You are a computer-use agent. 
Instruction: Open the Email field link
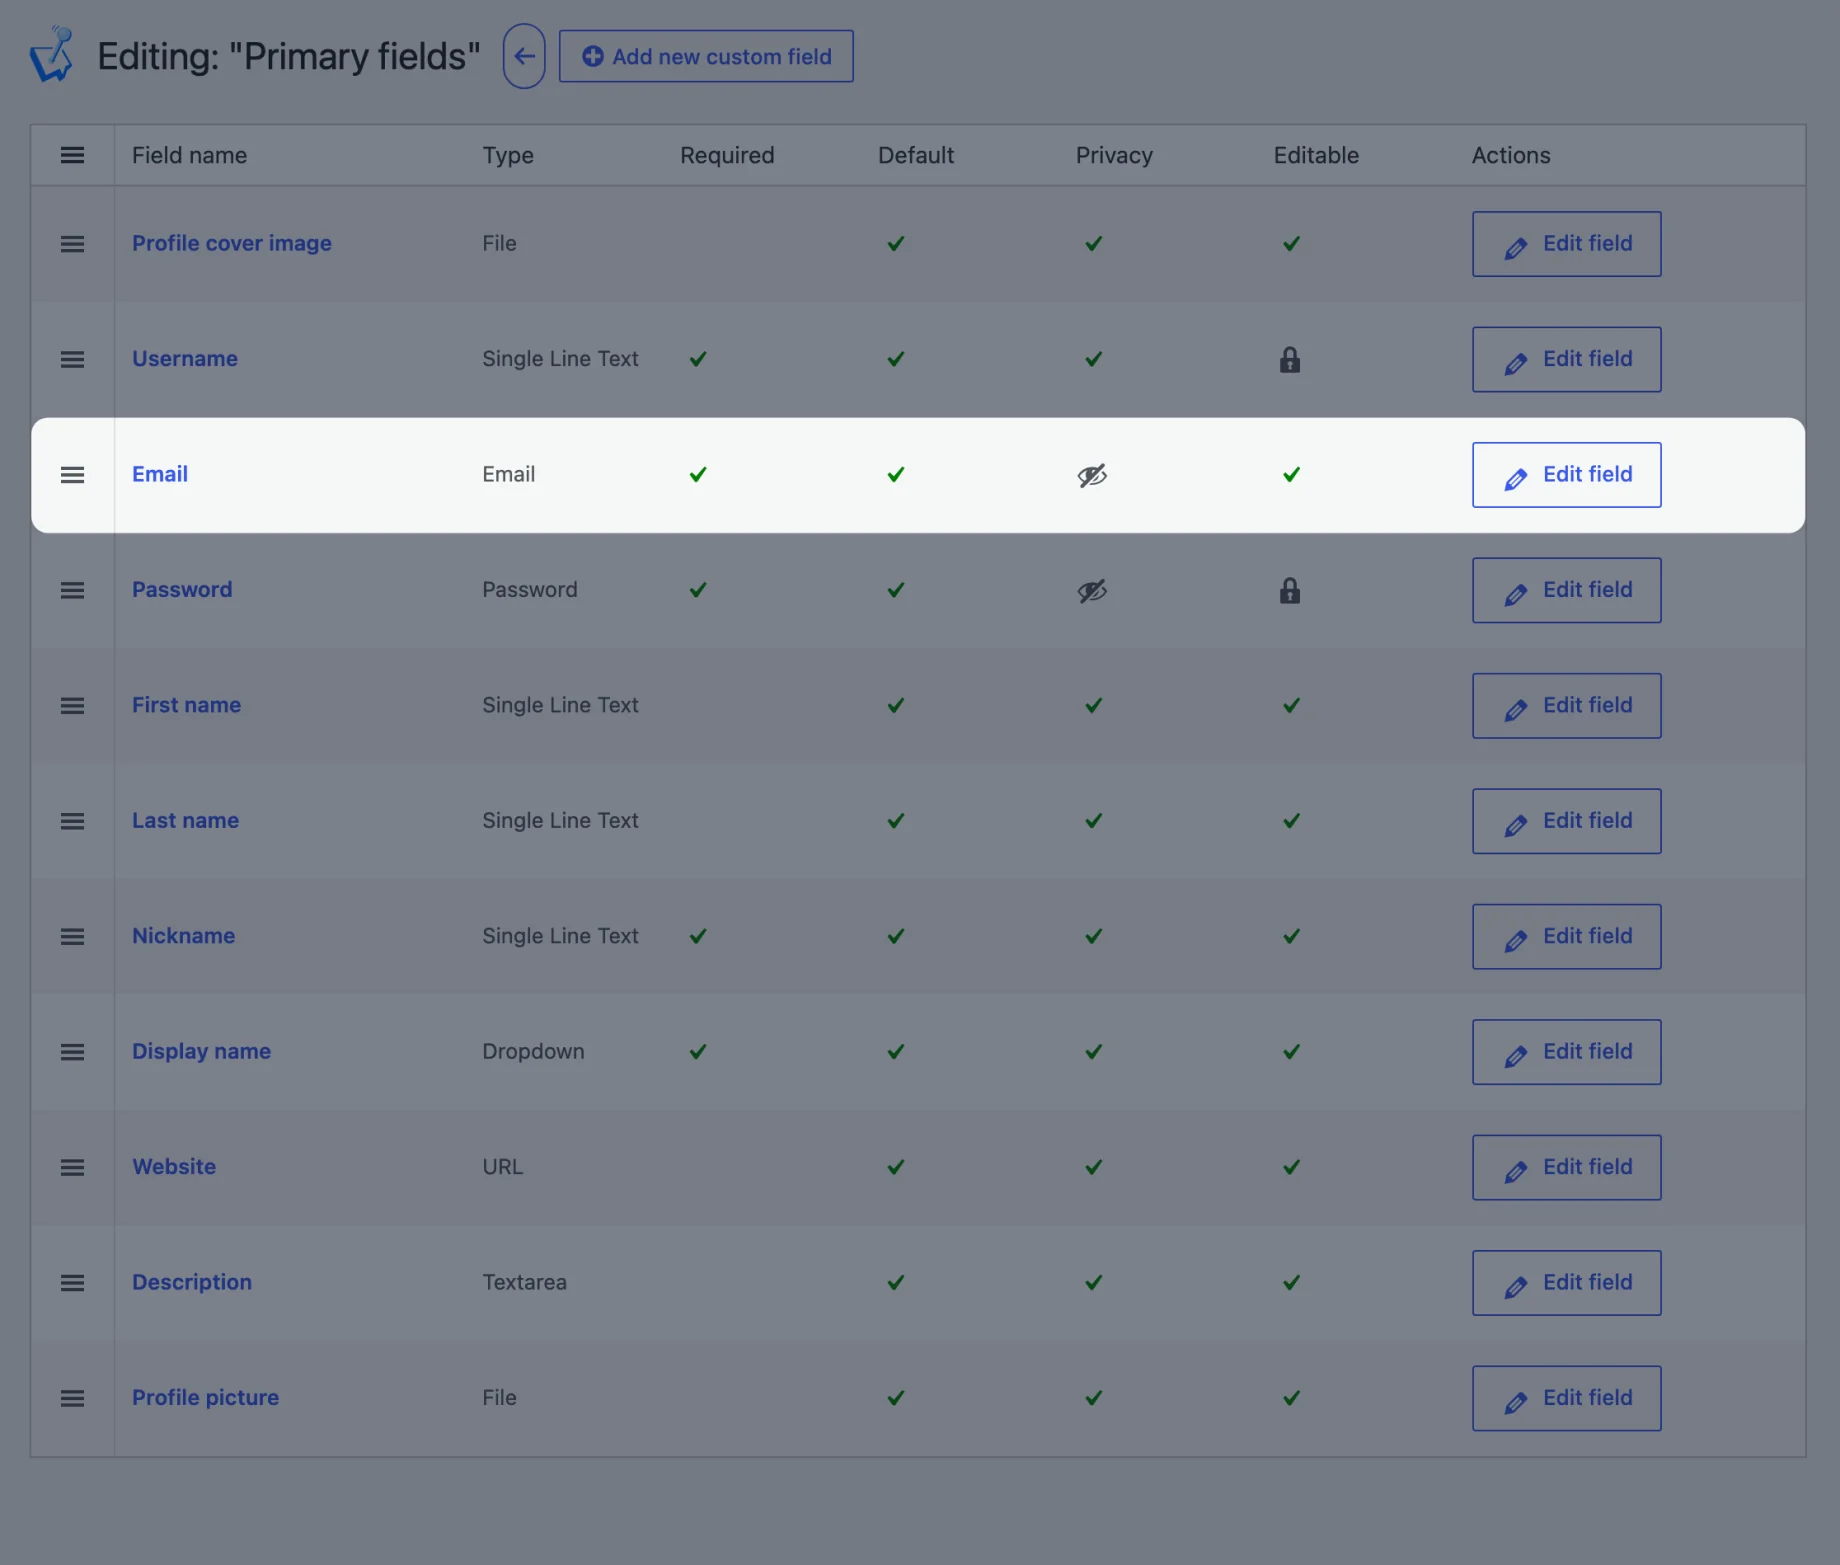tap(160, 474)
